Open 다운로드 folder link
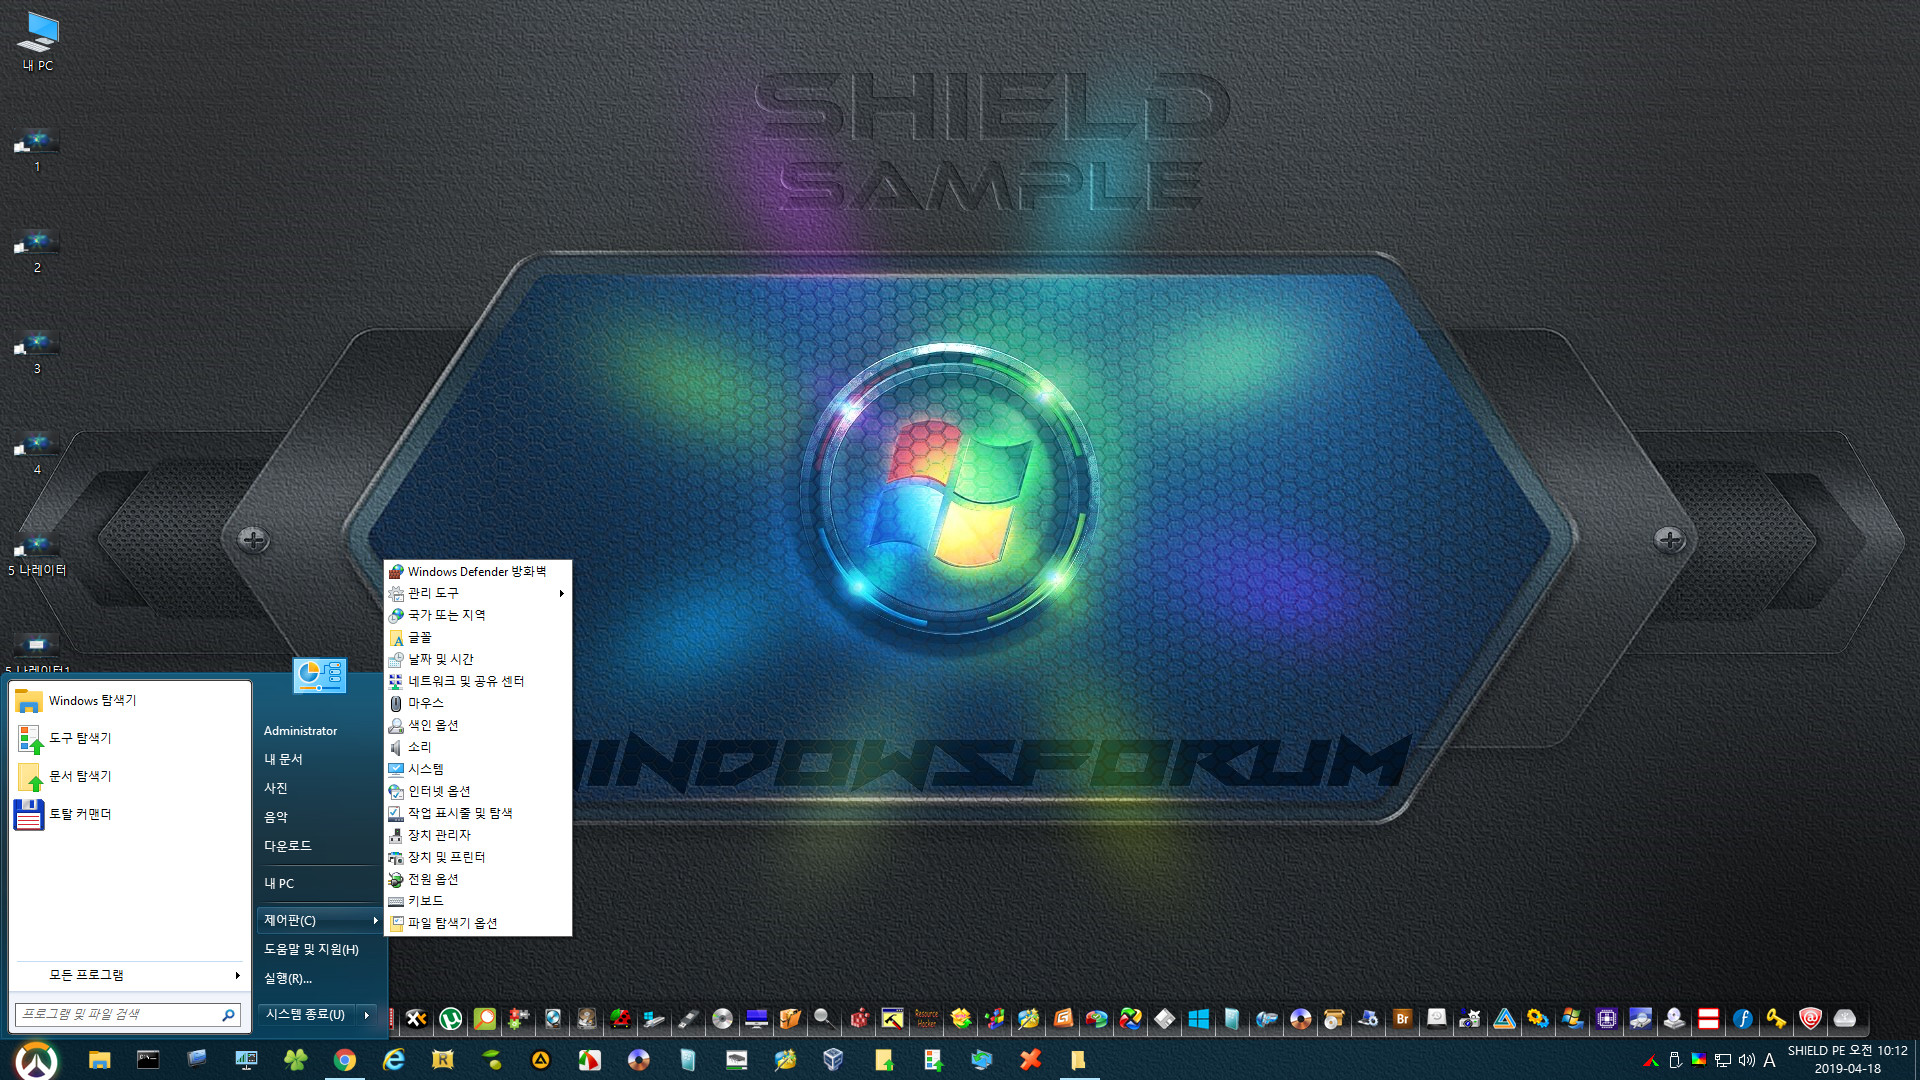Screen dimensions: 1920x1080 [320, 846]
